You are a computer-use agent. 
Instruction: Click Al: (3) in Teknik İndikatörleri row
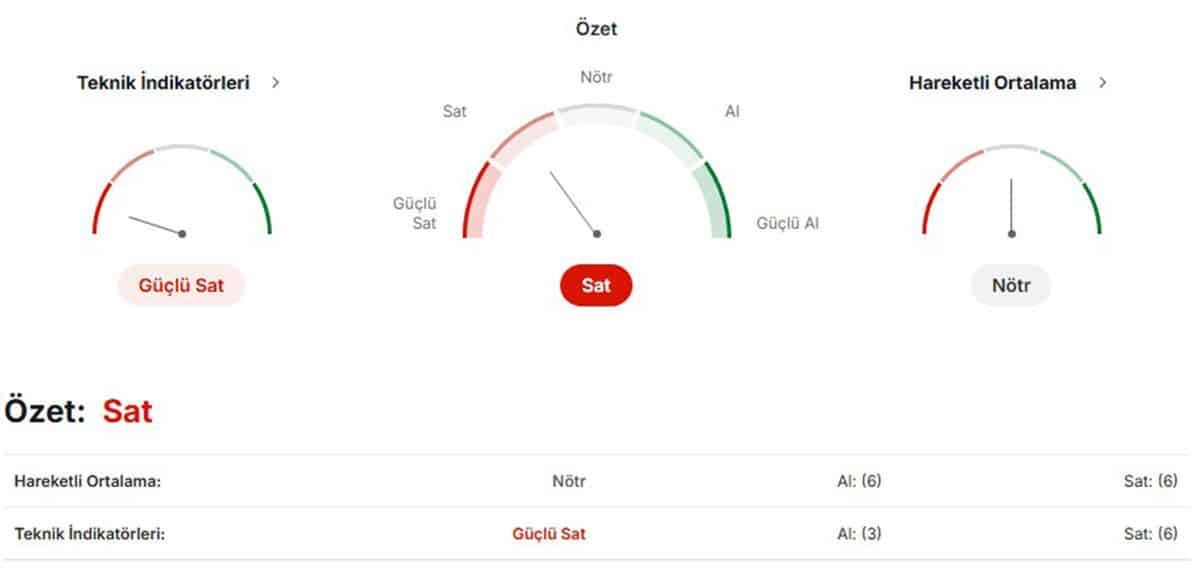859,534
